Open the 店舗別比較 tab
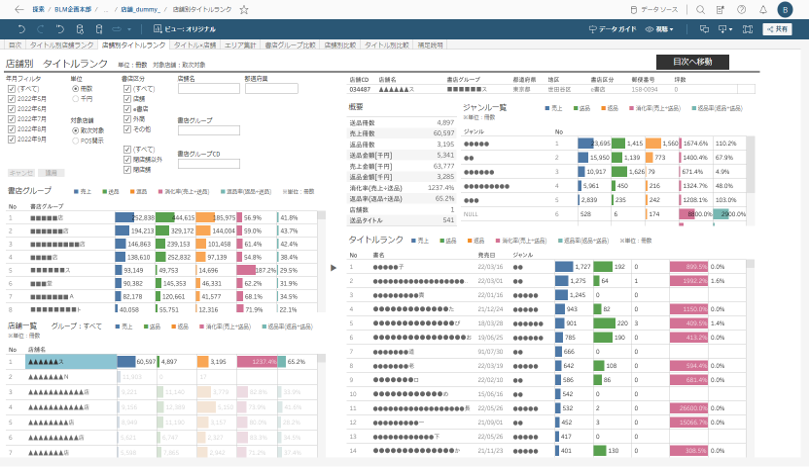Screen dimensions: 809x467 click(x=340, y=45)
